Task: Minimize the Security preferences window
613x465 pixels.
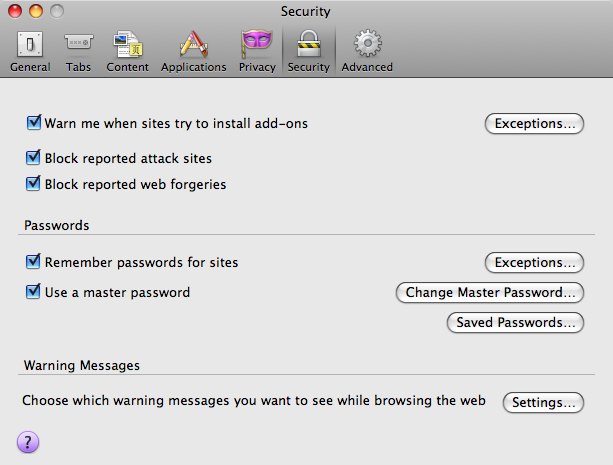Action: 34,11
